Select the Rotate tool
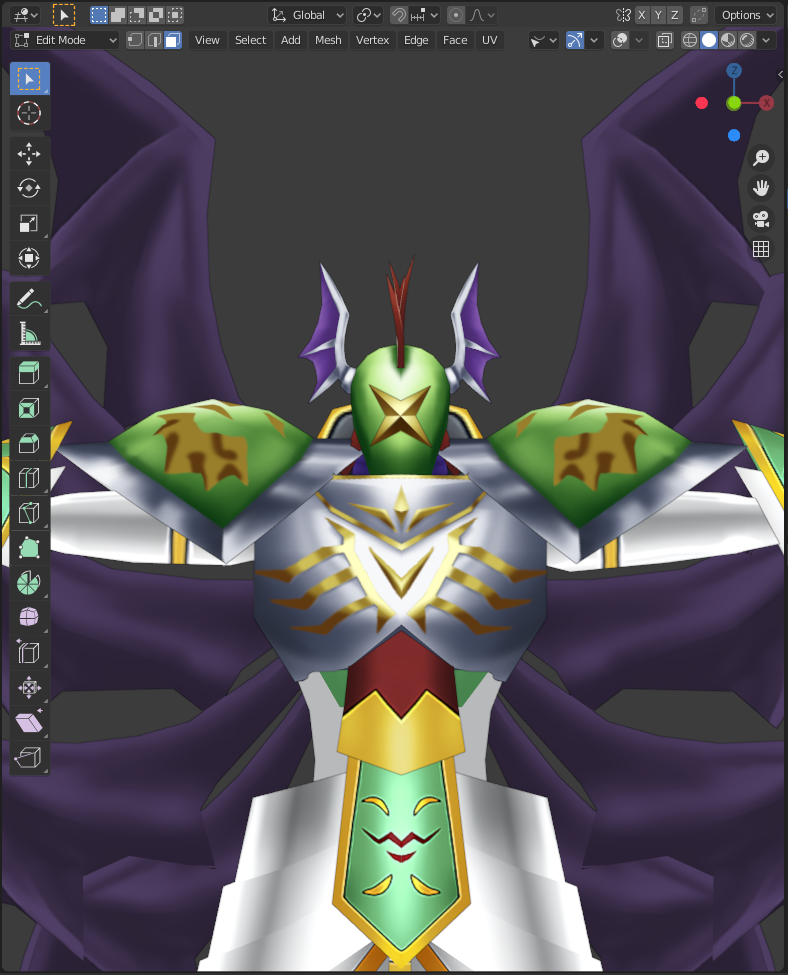The height and width of the screenshot is (975, 788). click(29, 188)
